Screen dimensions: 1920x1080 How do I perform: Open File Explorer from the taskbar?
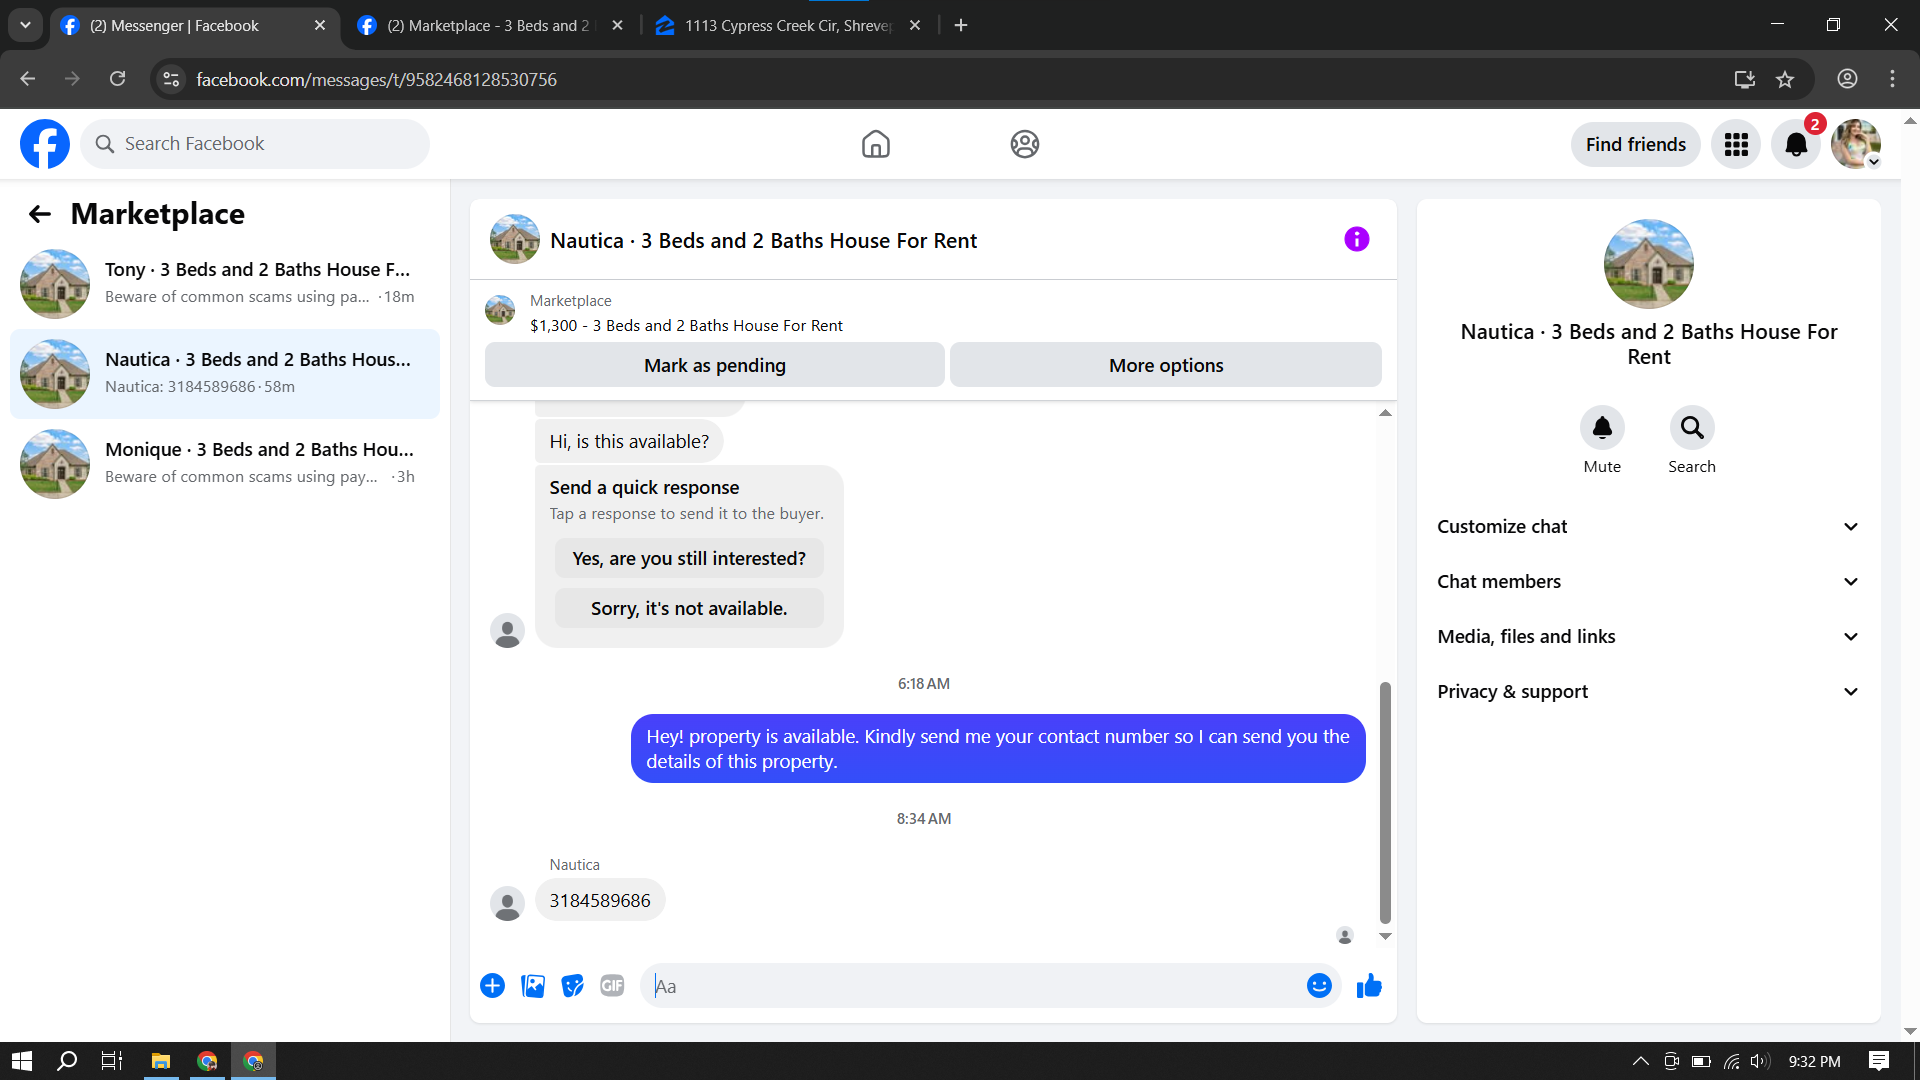160,1061
